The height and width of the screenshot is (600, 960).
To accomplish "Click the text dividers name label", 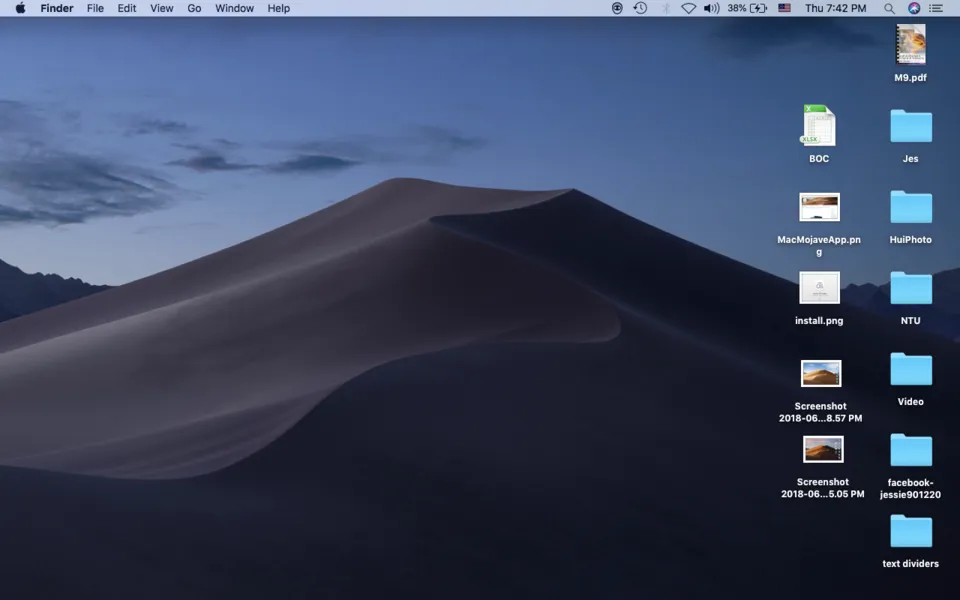I will [910, 563].
